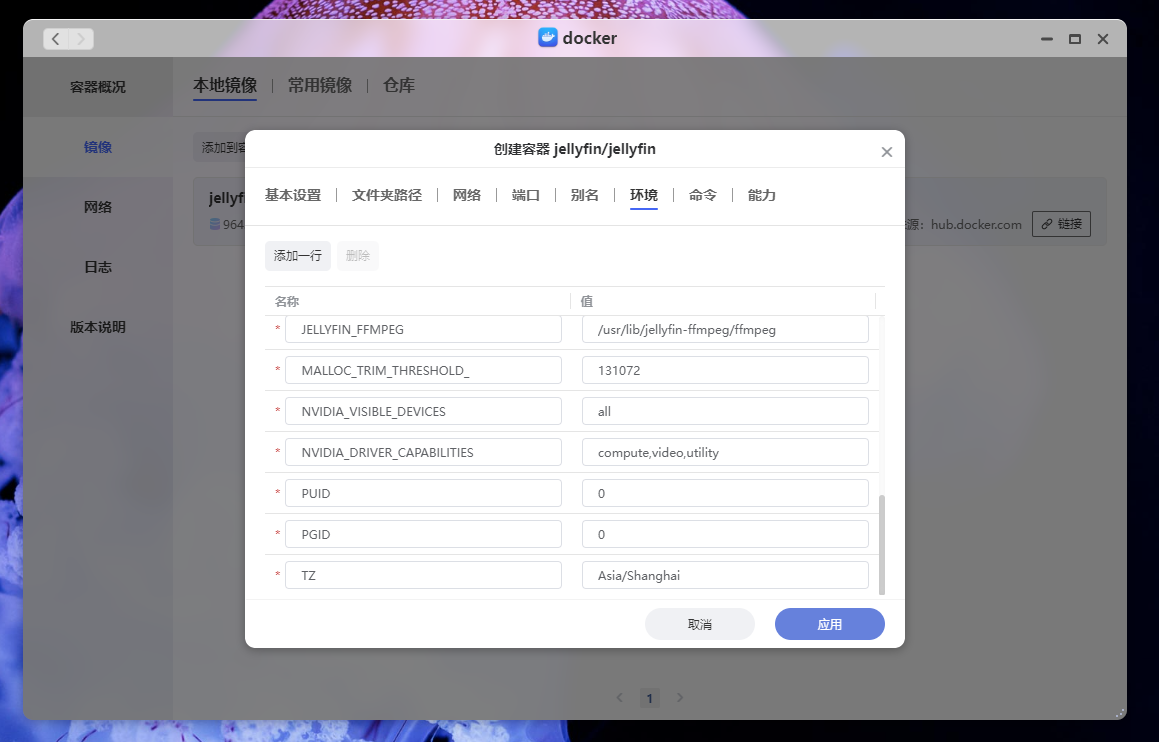Screen dimensions: 1159x742
Task: Select the TZ variable row
Action: point(422,574)
